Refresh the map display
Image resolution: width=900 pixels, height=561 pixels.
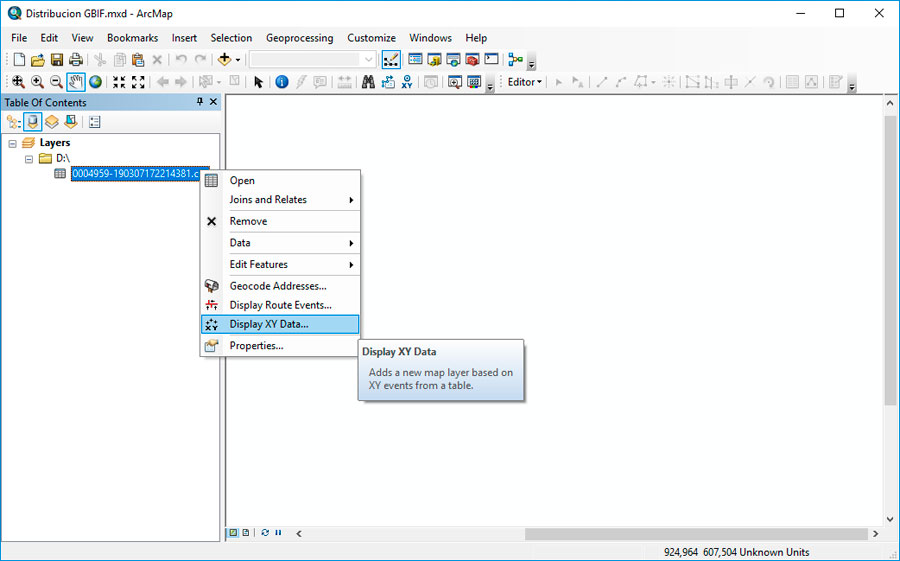265,533
